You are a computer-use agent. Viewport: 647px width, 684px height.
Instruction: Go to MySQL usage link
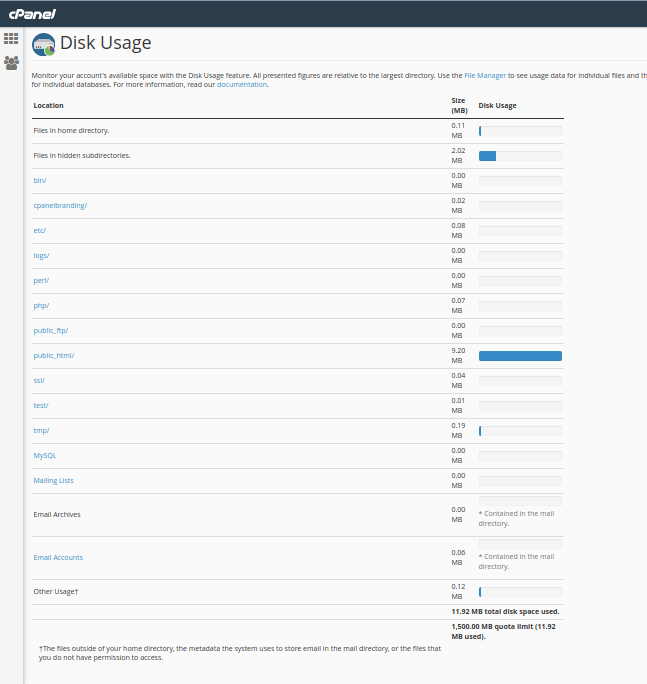(x=45, y=455)
